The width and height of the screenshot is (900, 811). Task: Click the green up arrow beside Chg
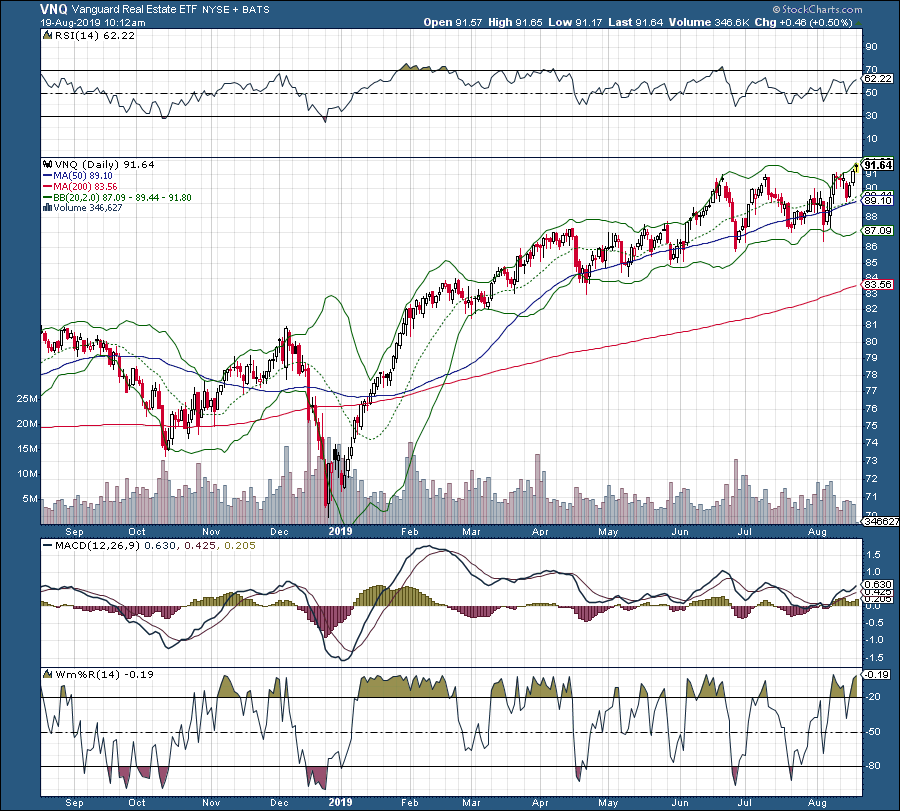pos(858,24)
